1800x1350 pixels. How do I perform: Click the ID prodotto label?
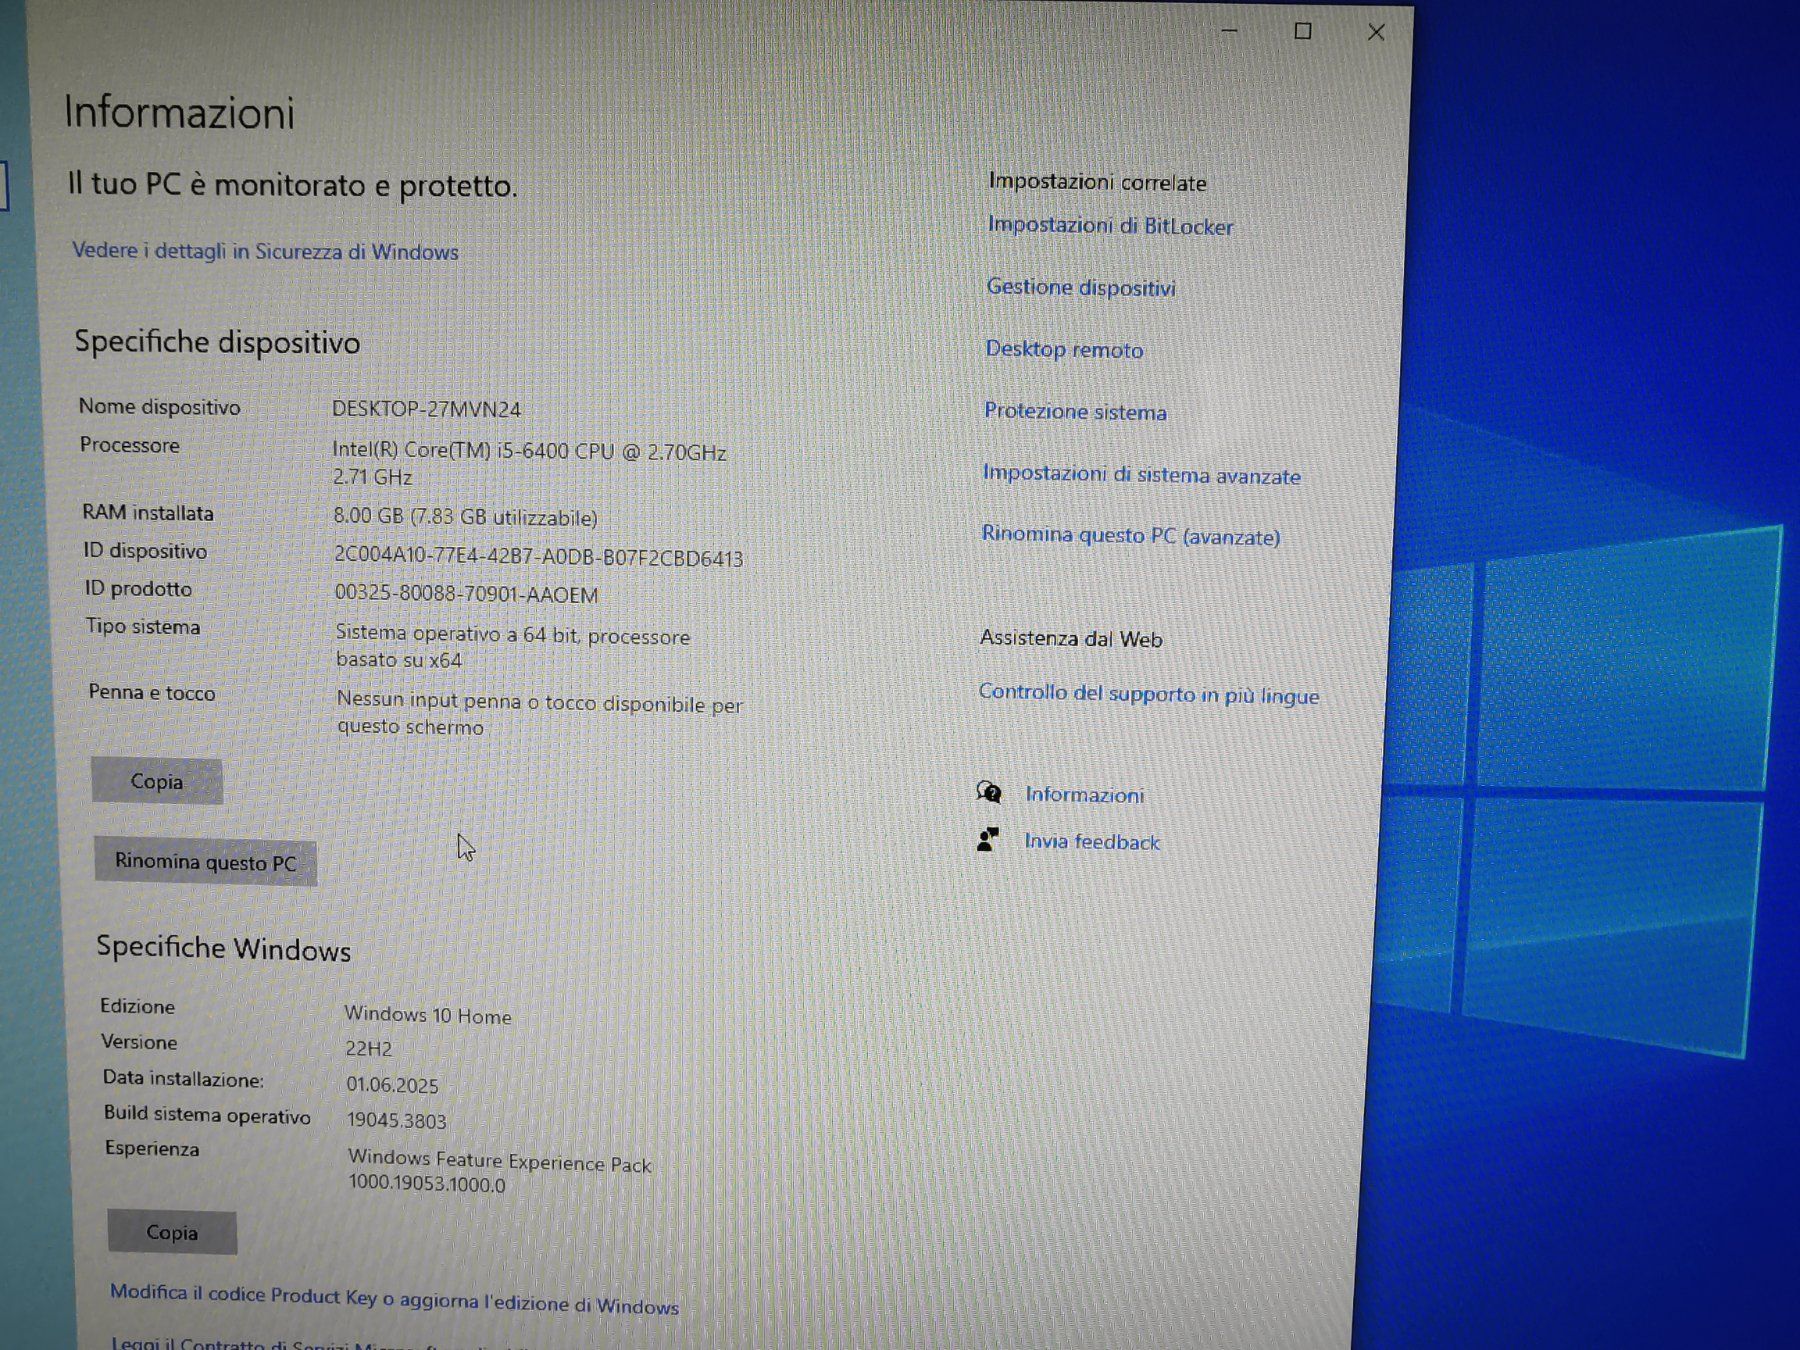[138, 588]
